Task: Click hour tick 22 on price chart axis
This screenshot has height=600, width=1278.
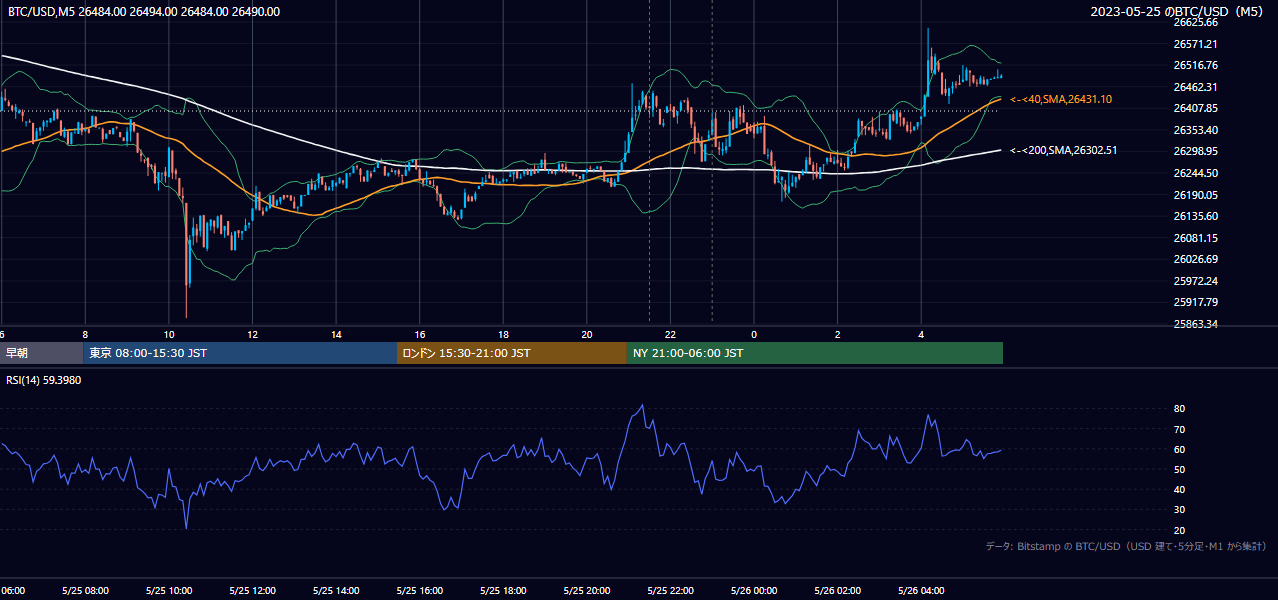Action: [x=670, y=334]
